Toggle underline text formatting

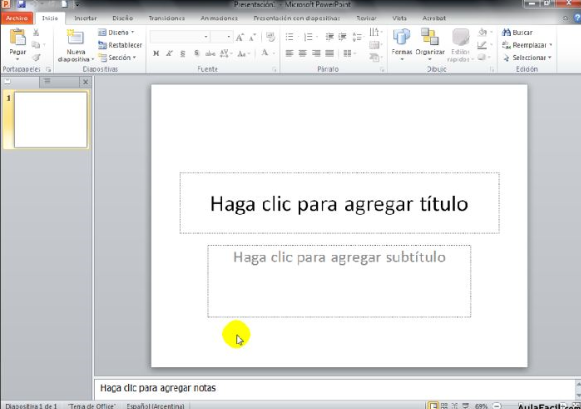tap(183, 53)
